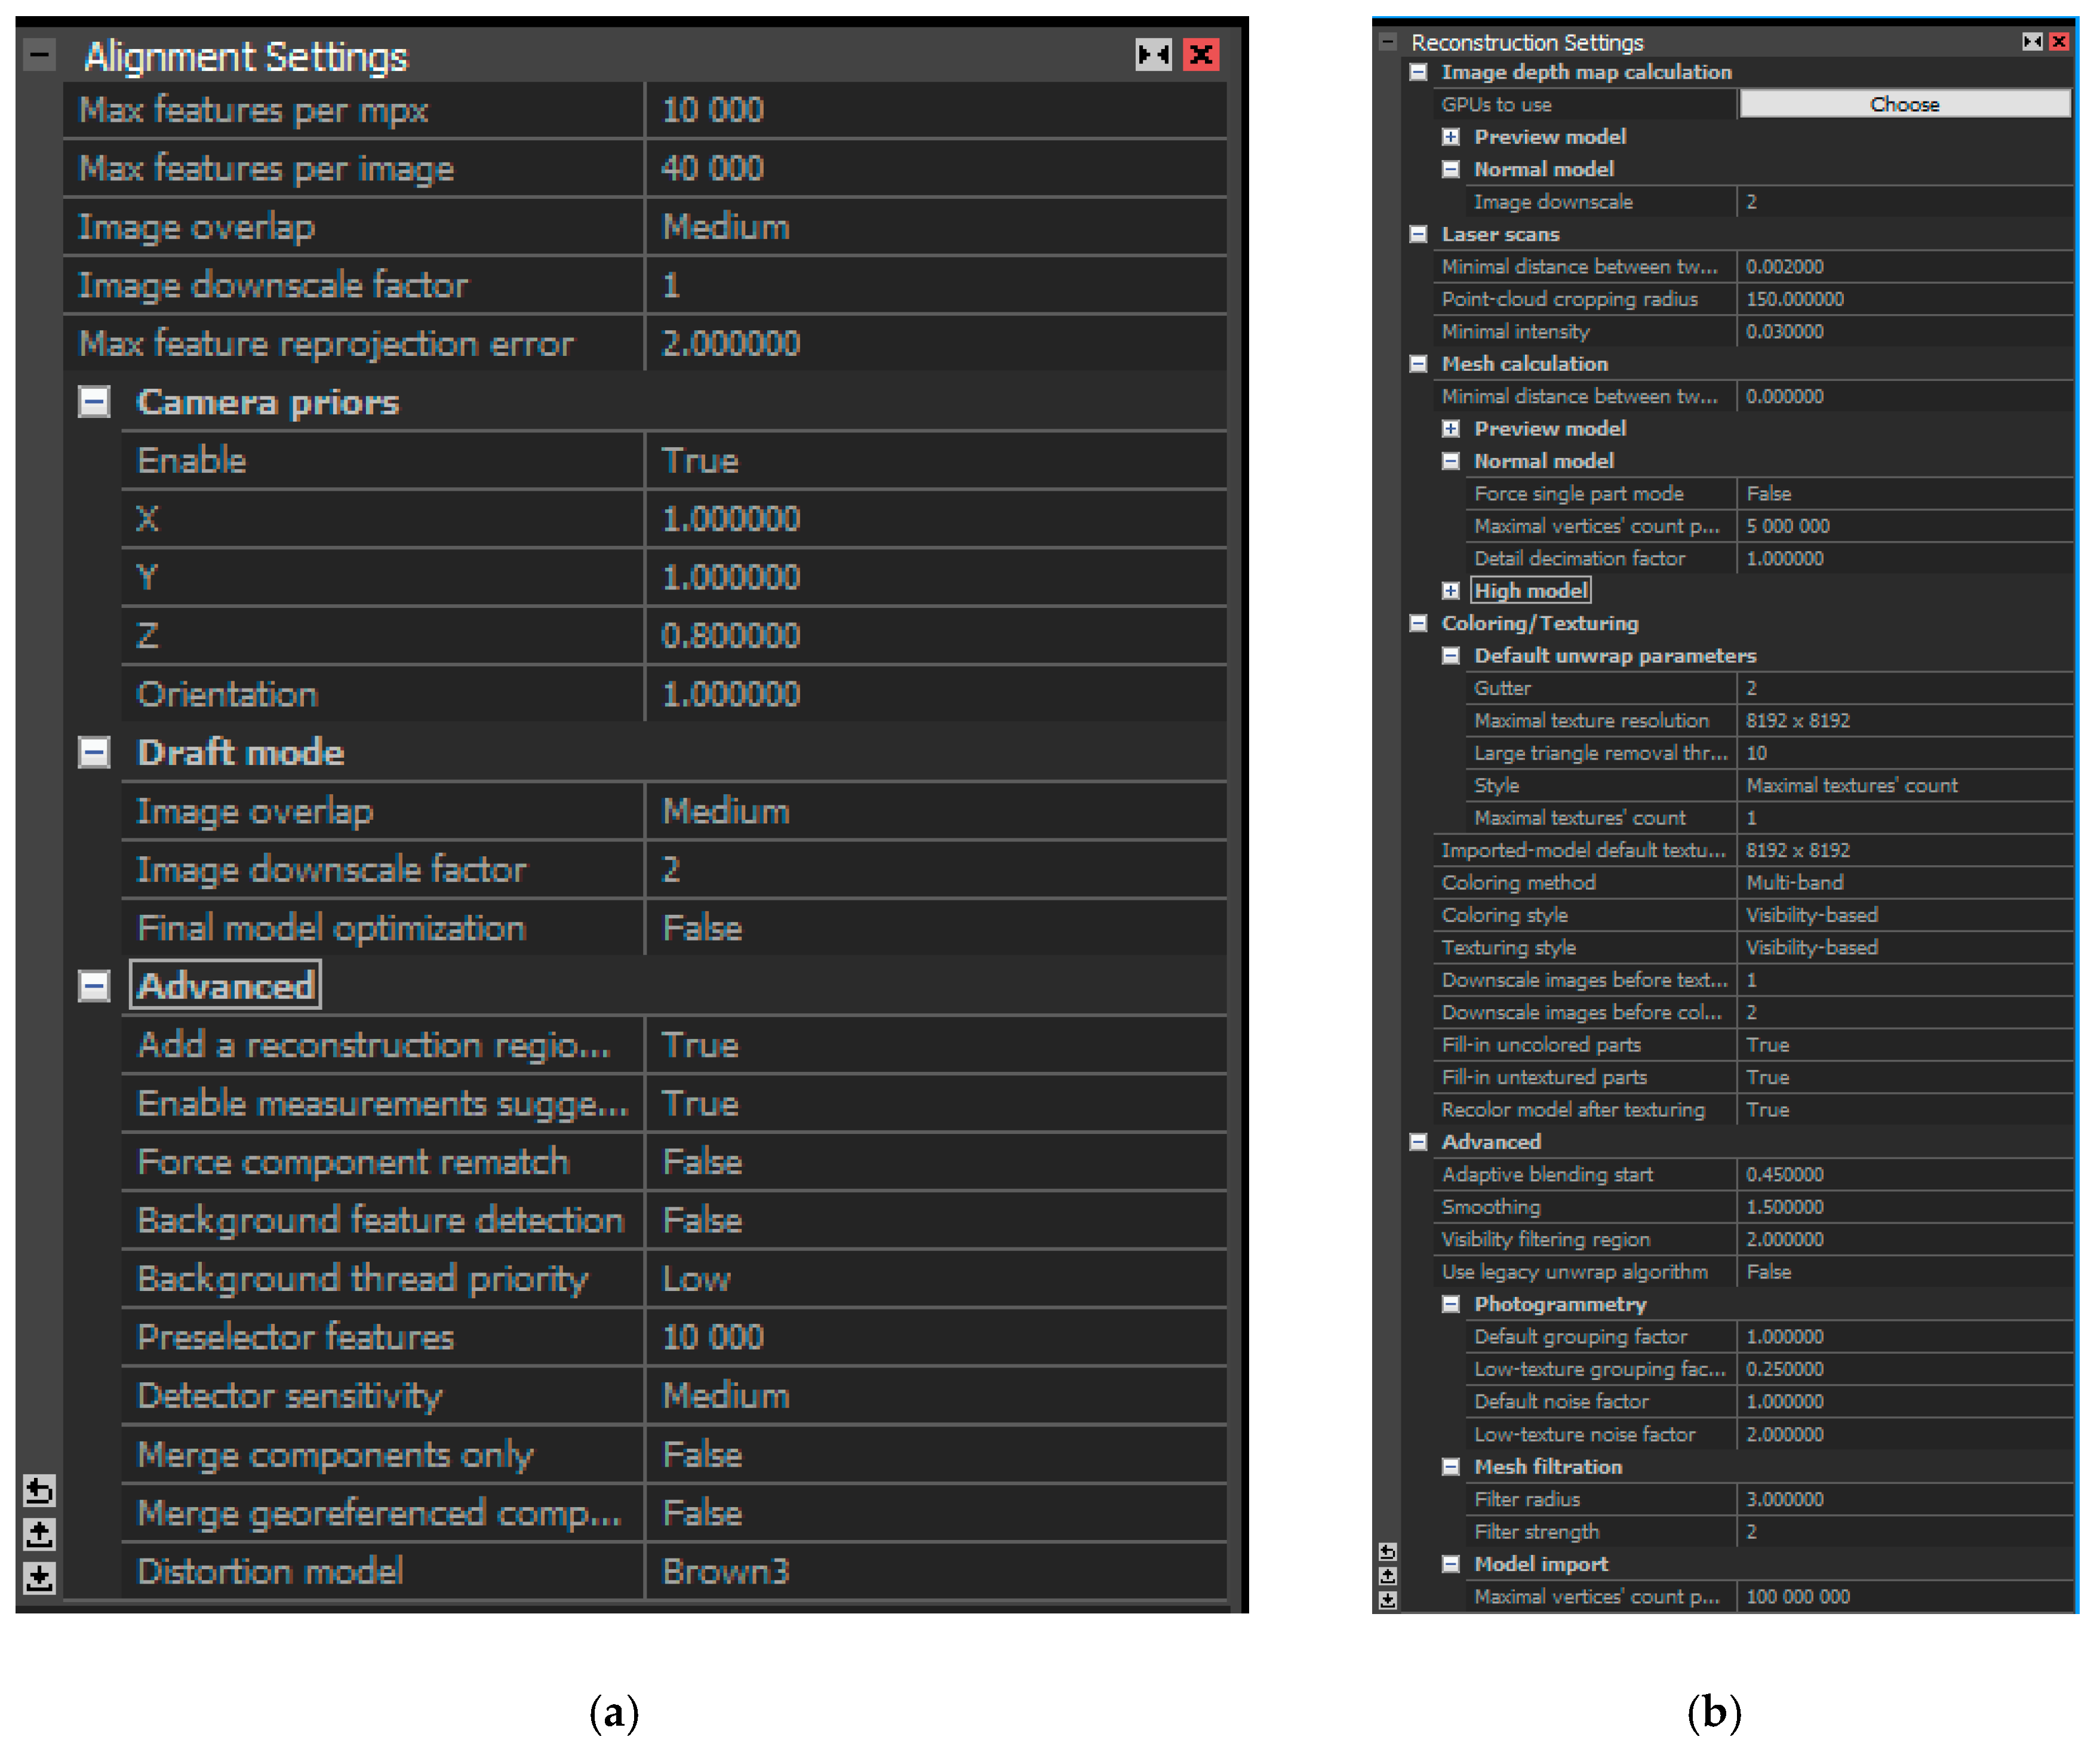
Task: Edit Filter radius value 3.000000
Action: tap(1905, 1499)
